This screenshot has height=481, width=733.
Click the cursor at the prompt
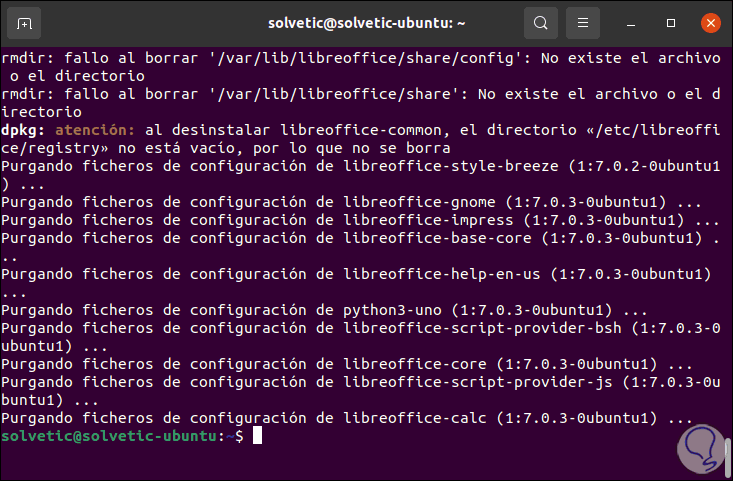coord(257,436)
